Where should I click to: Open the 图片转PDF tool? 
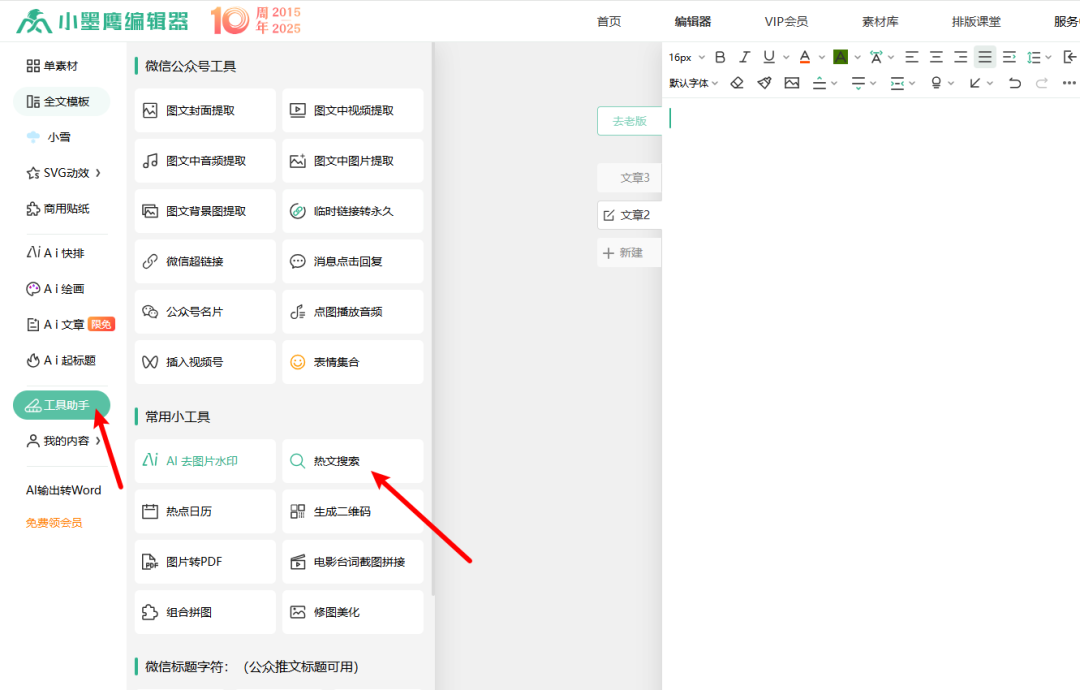pyautogui.click(x=205, y=562)
